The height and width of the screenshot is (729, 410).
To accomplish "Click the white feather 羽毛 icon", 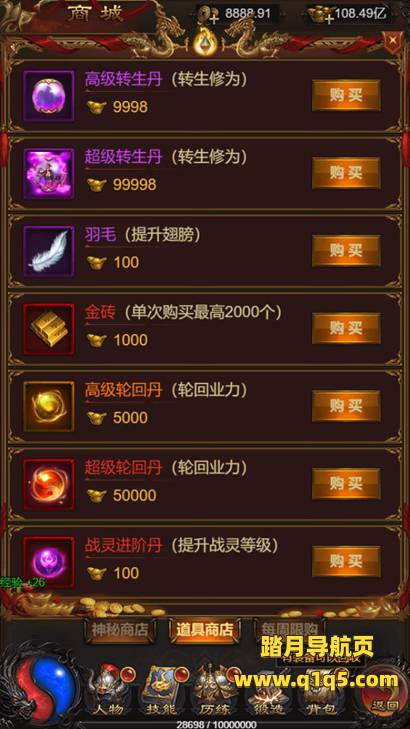I will tap(49, 252).
